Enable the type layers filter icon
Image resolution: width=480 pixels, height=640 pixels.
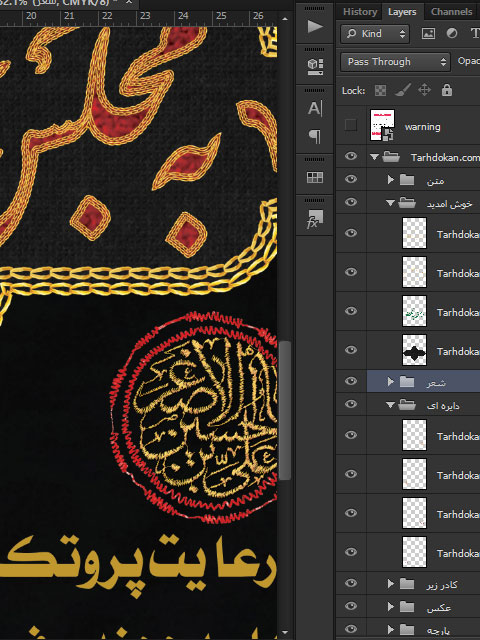click(475, 33)
